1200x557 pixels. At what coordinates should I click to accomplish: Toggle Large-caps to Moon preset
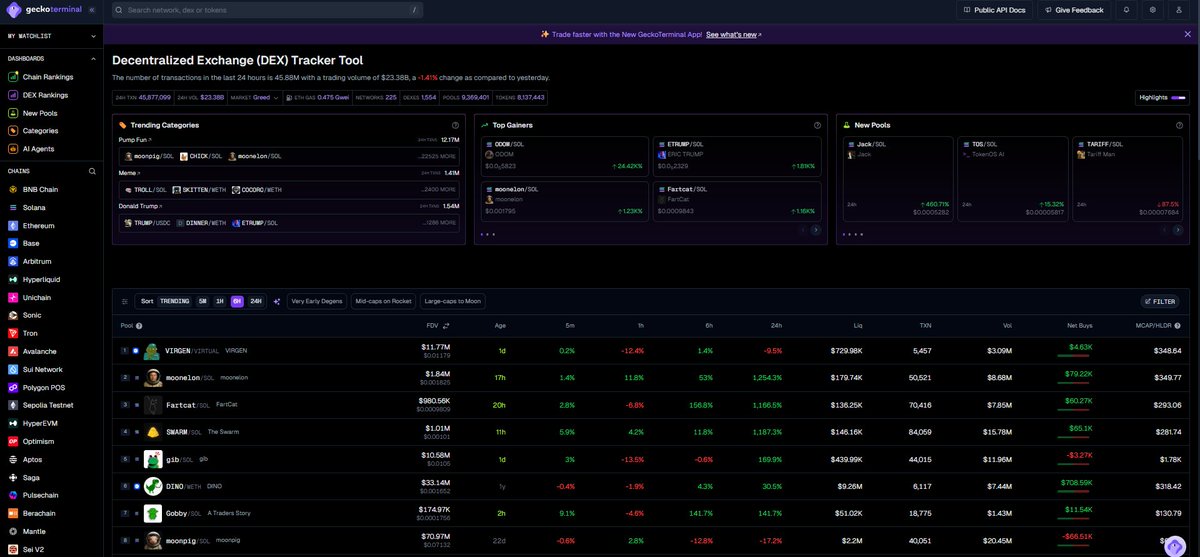click(x=452, y=301)
